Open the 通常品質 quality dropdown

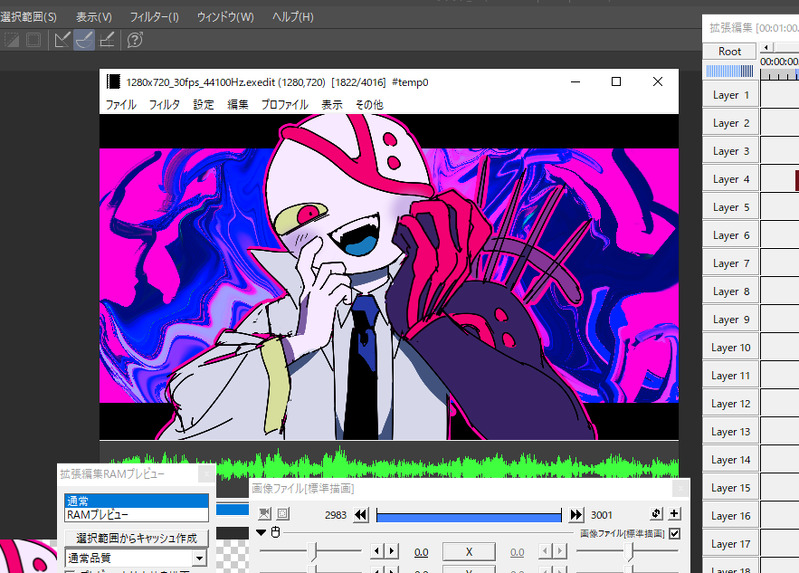click(200, 558)
